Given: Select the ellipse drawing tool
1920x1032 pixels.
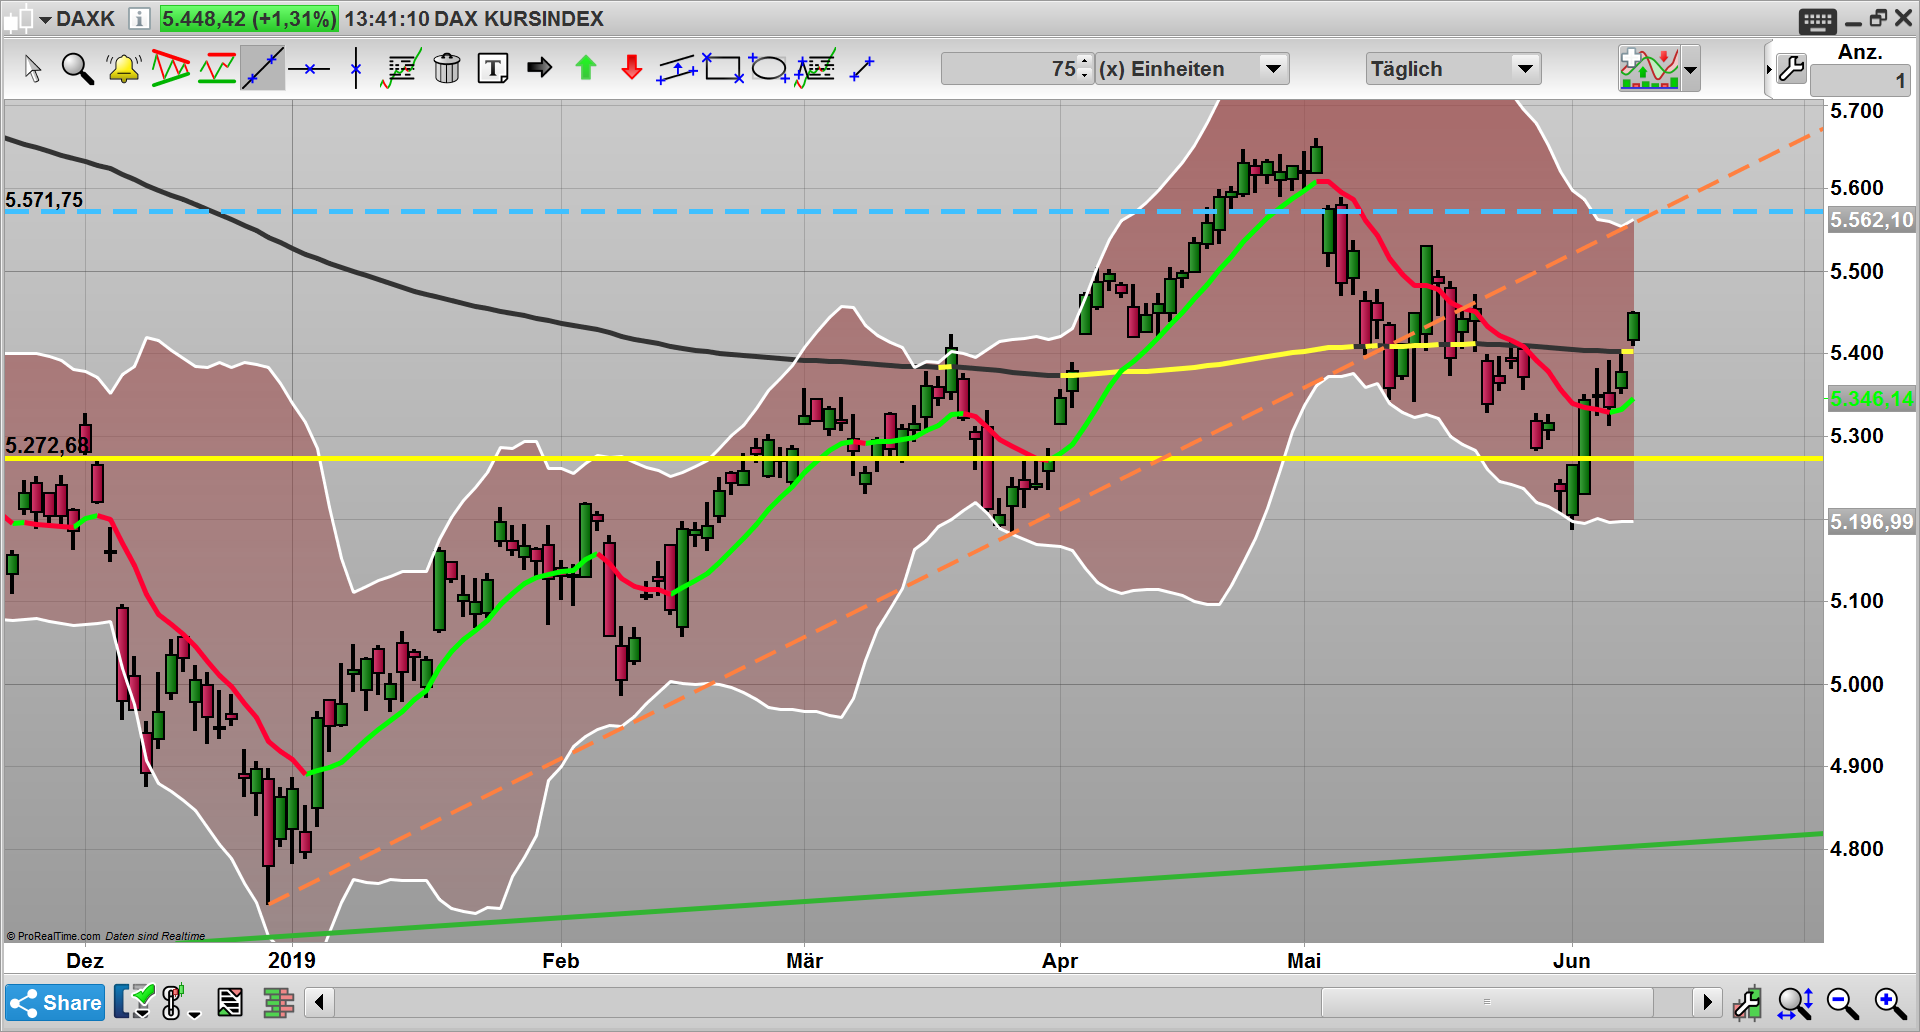Looking at the screenshot, I should click(769, 69).
